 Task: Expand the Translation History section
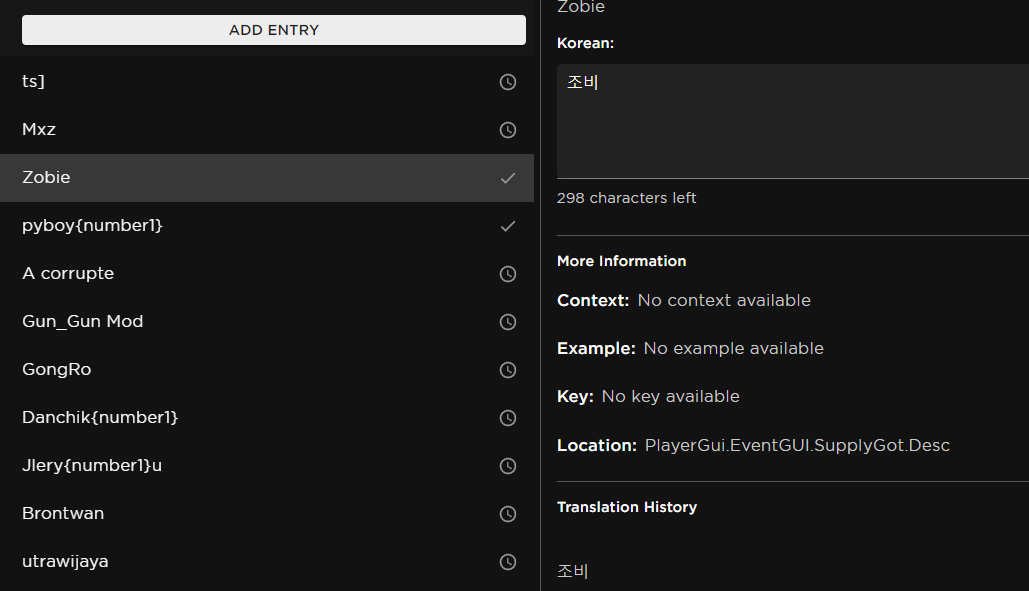[627, 507]
